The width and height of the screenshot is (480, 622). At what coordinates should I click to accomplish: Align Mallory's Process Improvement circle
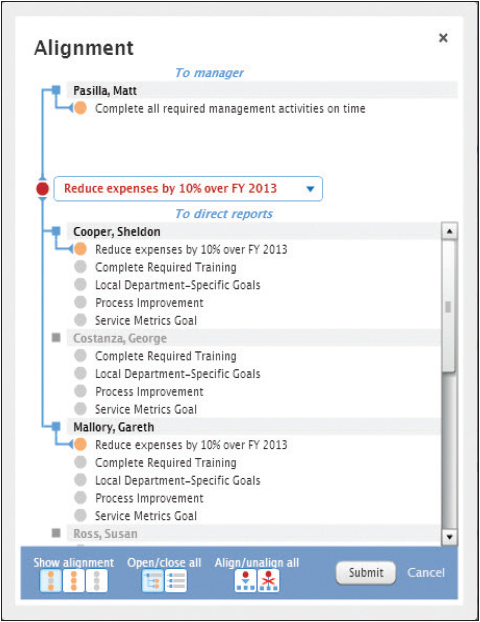pos(80,497)
